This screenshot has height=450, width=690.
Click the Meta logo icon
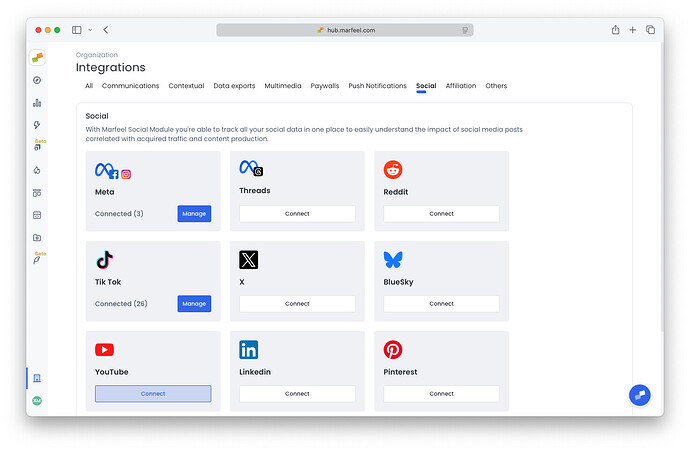click(113, 171)
